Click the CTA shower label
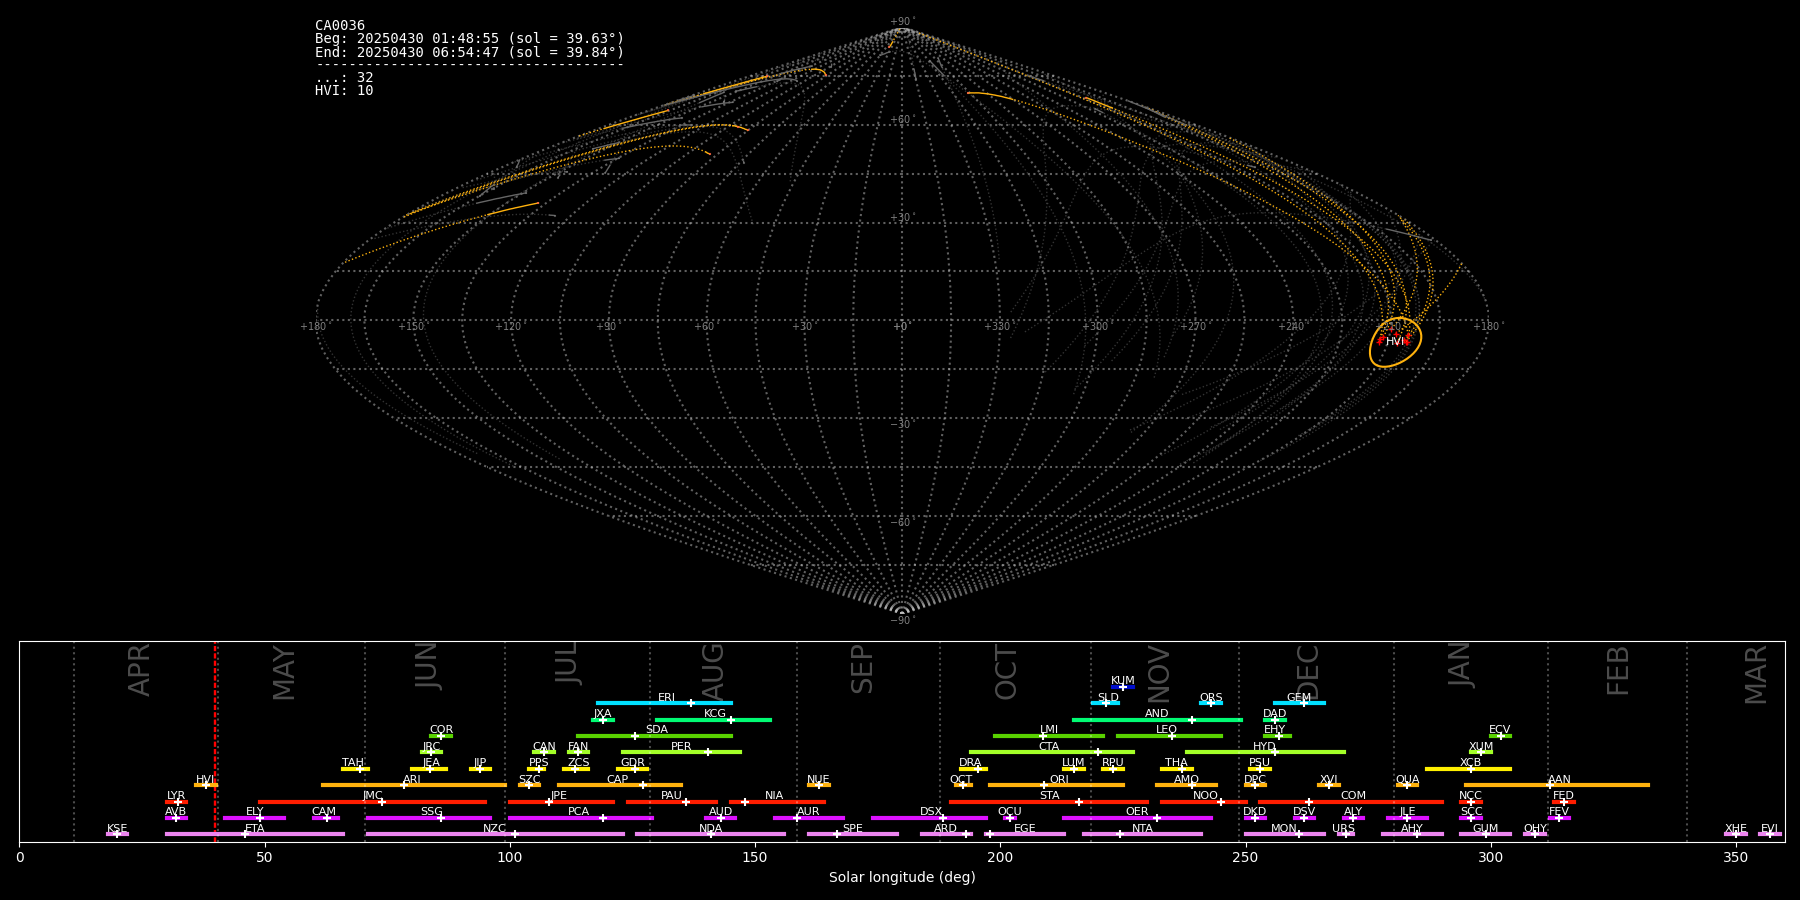1800x900 pixels. pos(1049,747)
